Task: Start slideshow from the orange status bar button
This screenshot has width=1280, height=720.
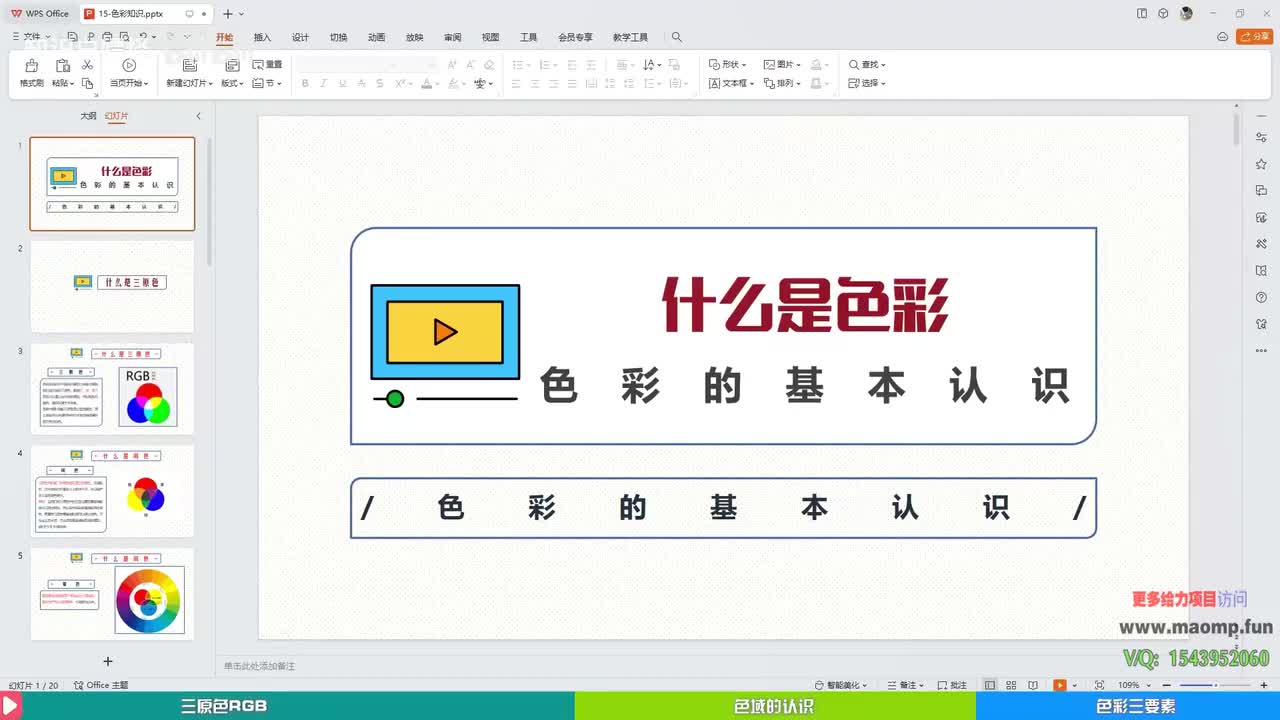Action: pyautogui.click(x=1059, y=685)
